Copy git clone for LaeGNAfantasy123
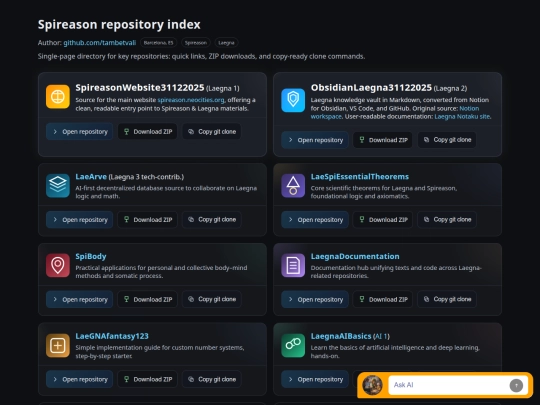540x405 pixels. (211, 380)
